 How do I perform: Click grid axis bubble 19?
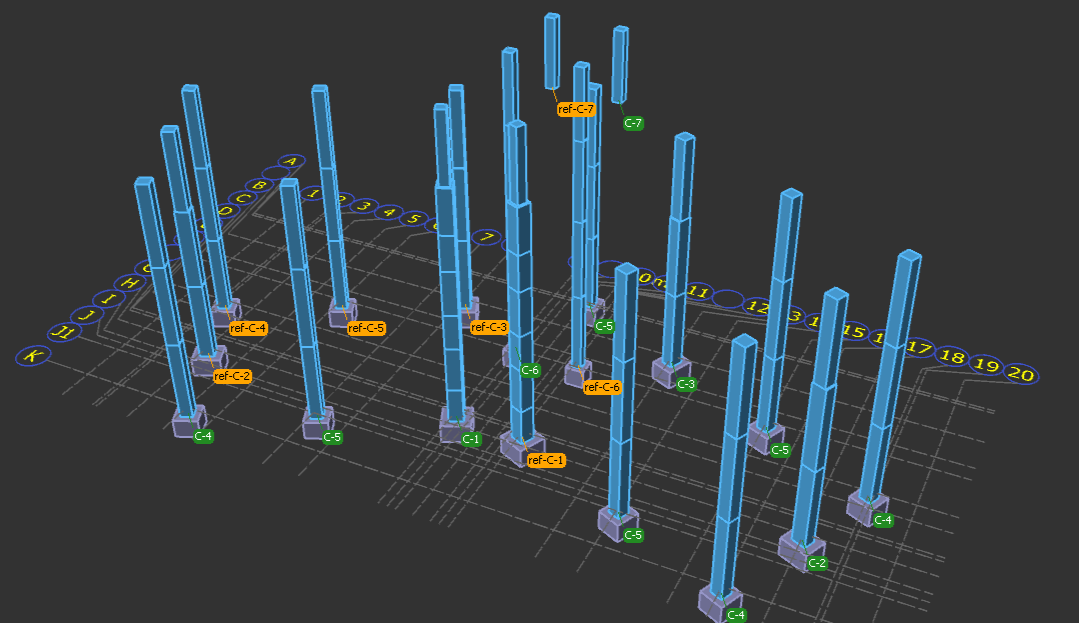(986, 365)
